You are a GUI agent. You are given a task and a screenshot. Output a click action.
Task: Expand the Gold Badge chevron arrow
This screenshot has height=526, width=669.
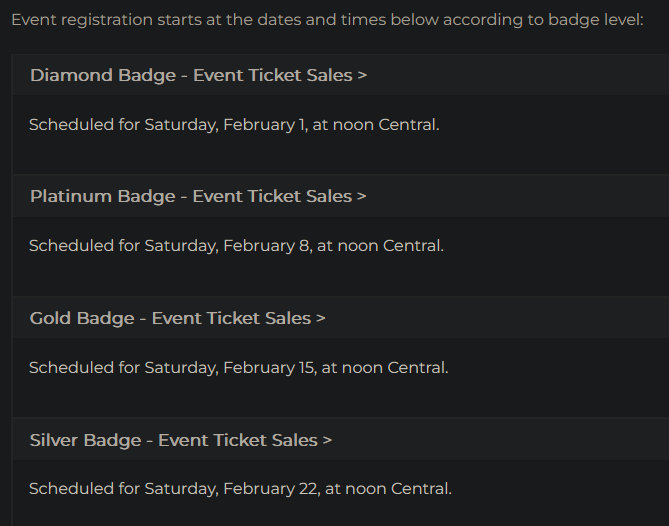[x=321, y=319]
